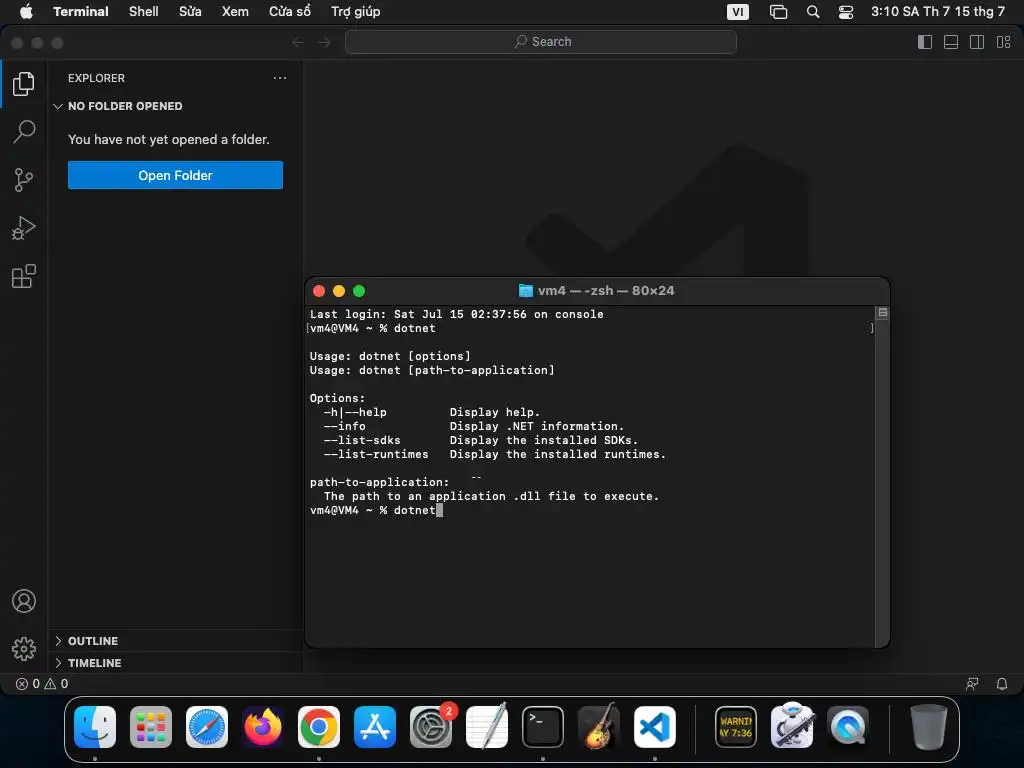Open Safari from the Dock
This screenshot has width=1024, height=768.
coord(207,727)
